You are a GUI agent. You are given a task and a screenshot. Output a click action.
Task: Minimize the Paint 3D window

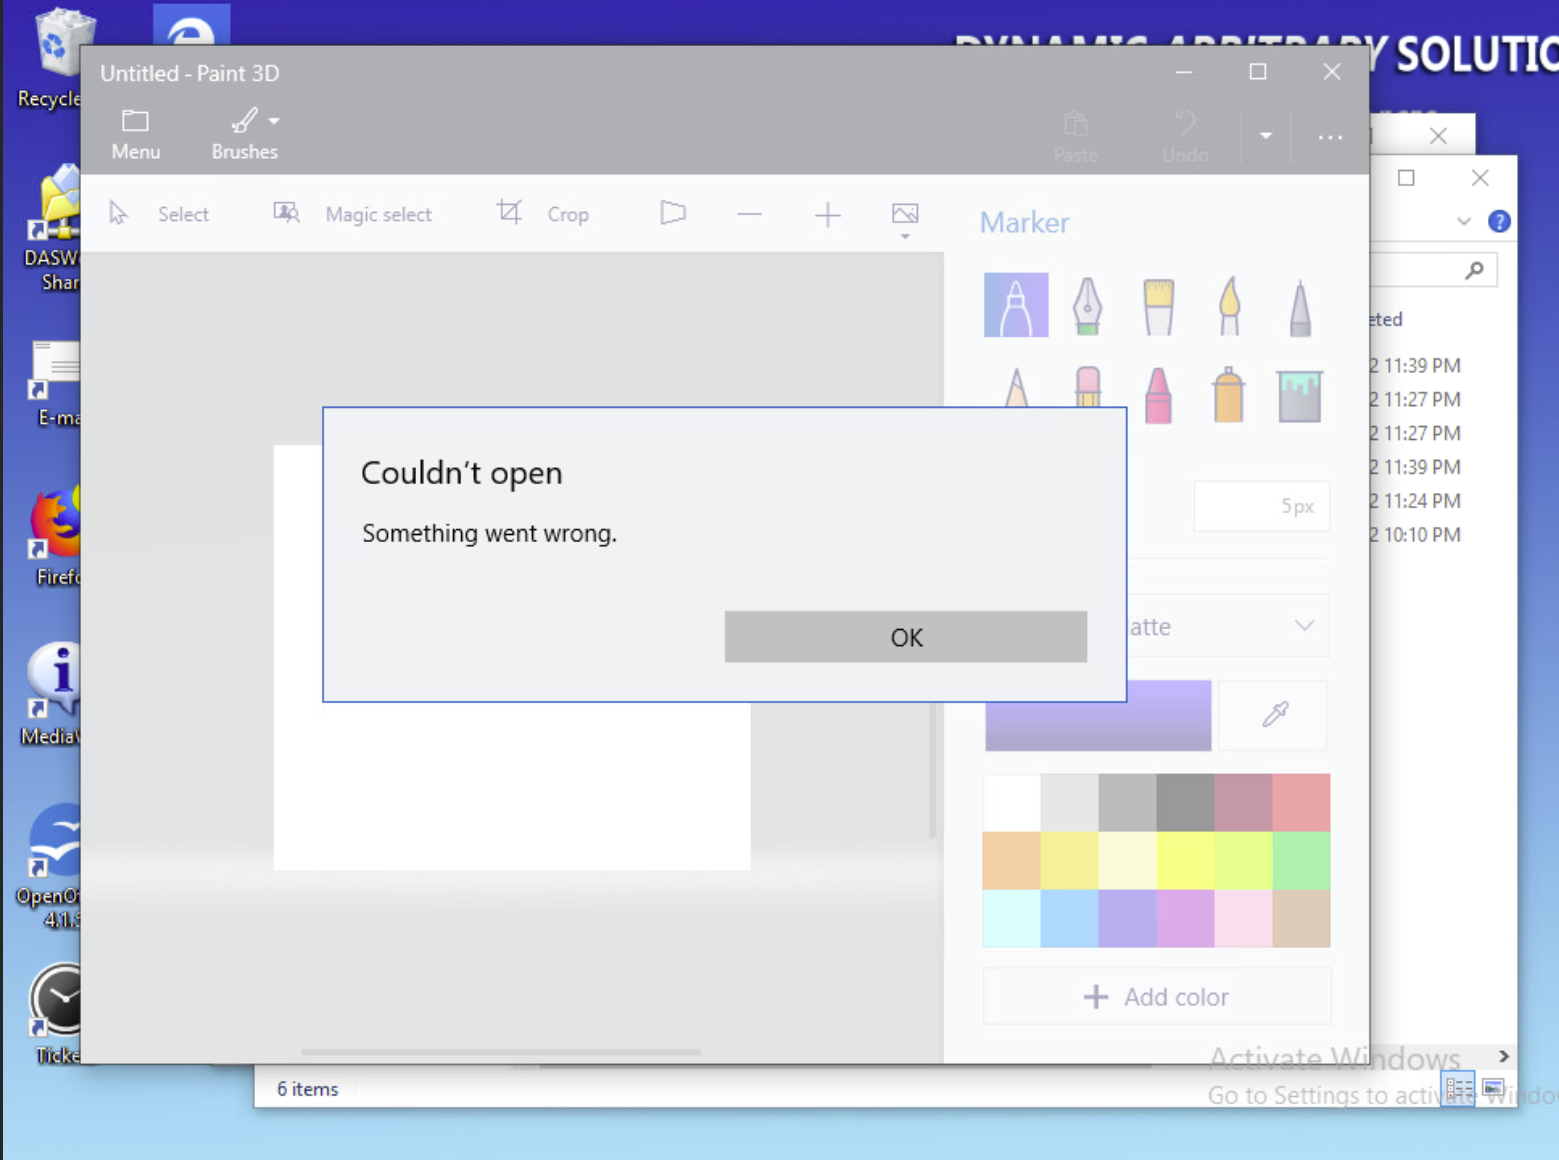1184,72
